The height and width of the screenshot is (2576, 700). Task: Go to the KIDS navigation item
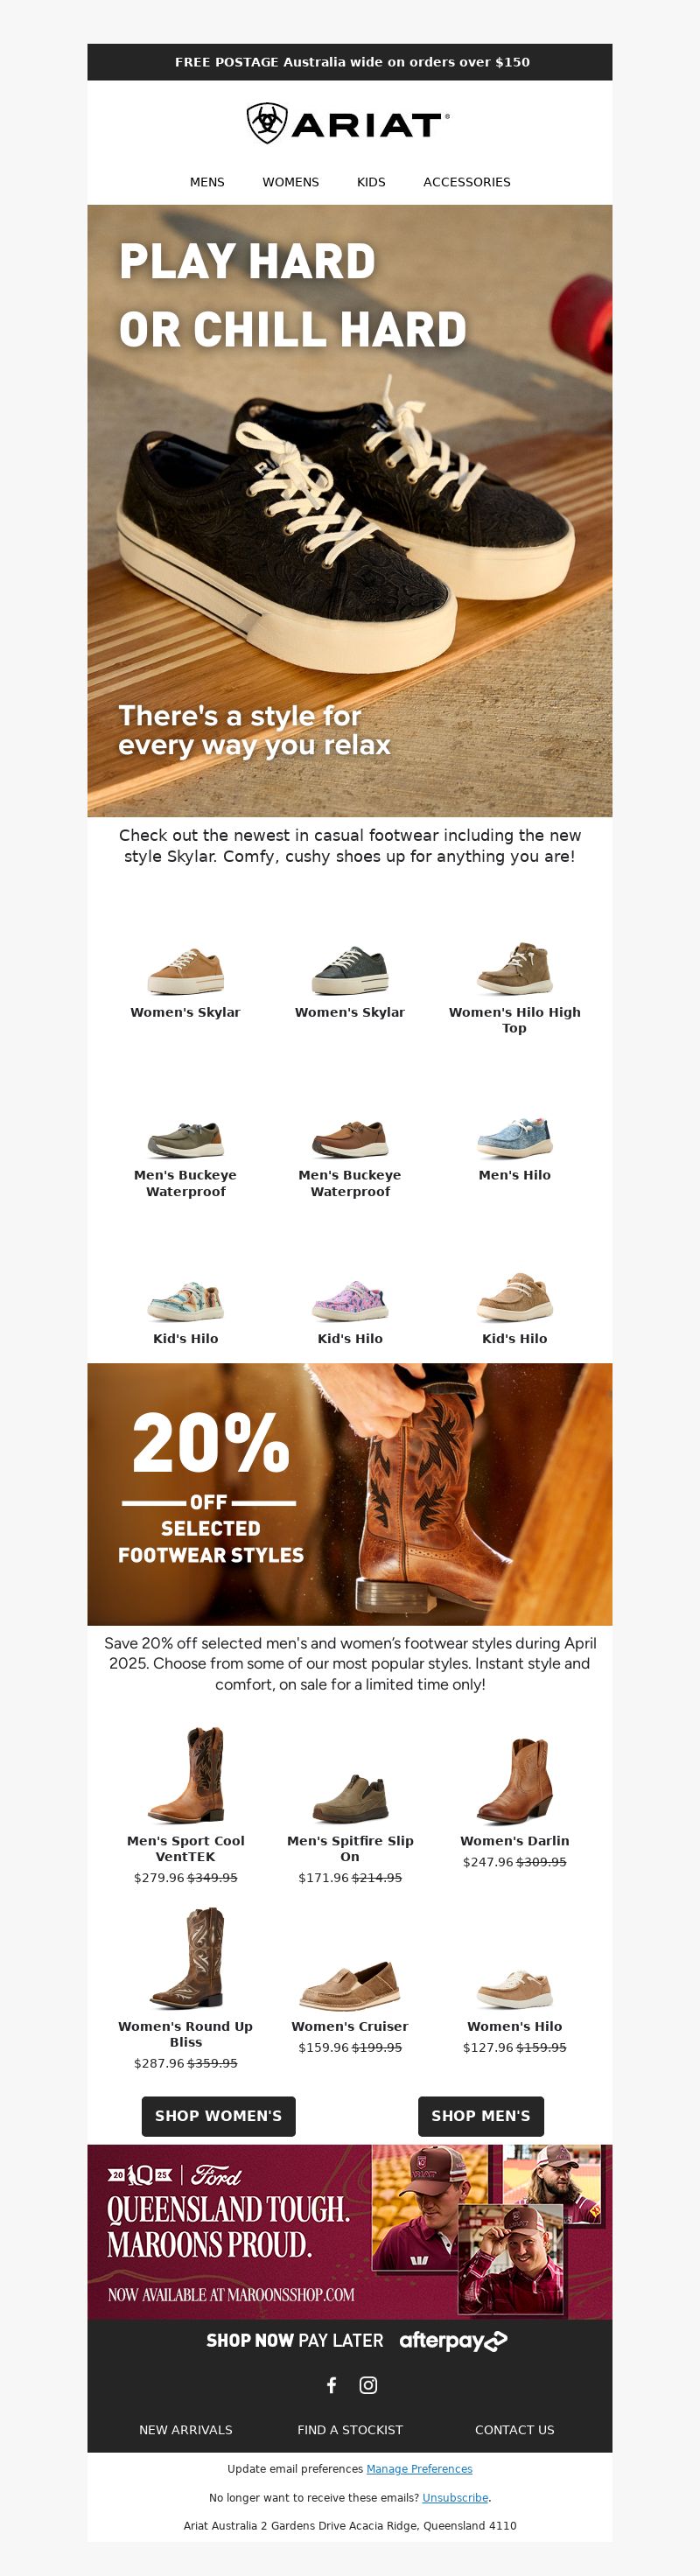point(371,182)
